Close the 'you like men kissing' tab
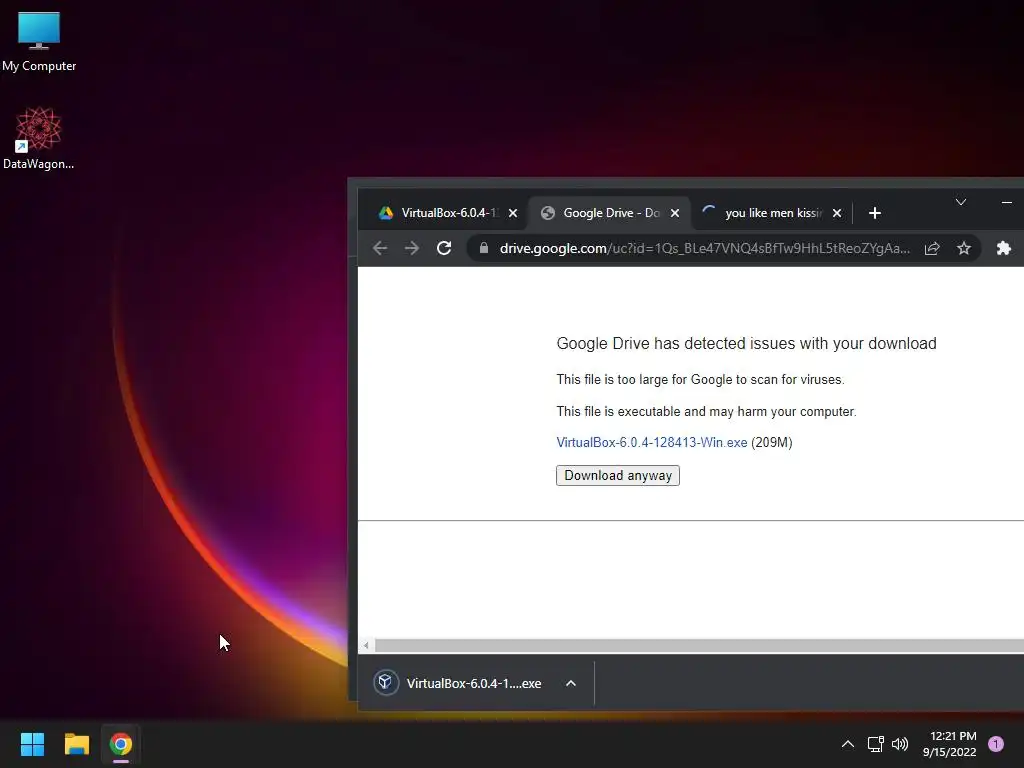Viewport: 1024px width, 768px height. 837,213
